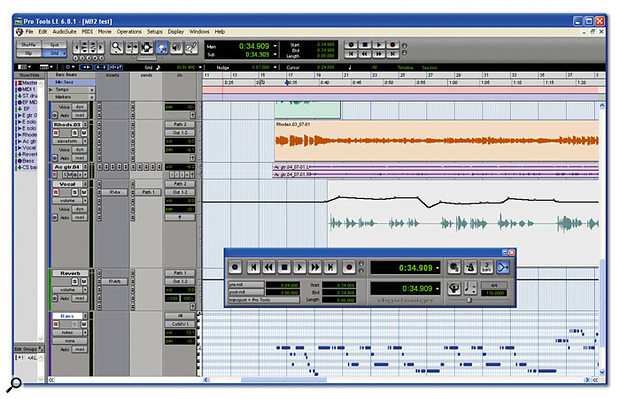The width and height of the screenshot is (620, 399).
Task: Click the pre-roll button in Transport window
Action: 246,285
